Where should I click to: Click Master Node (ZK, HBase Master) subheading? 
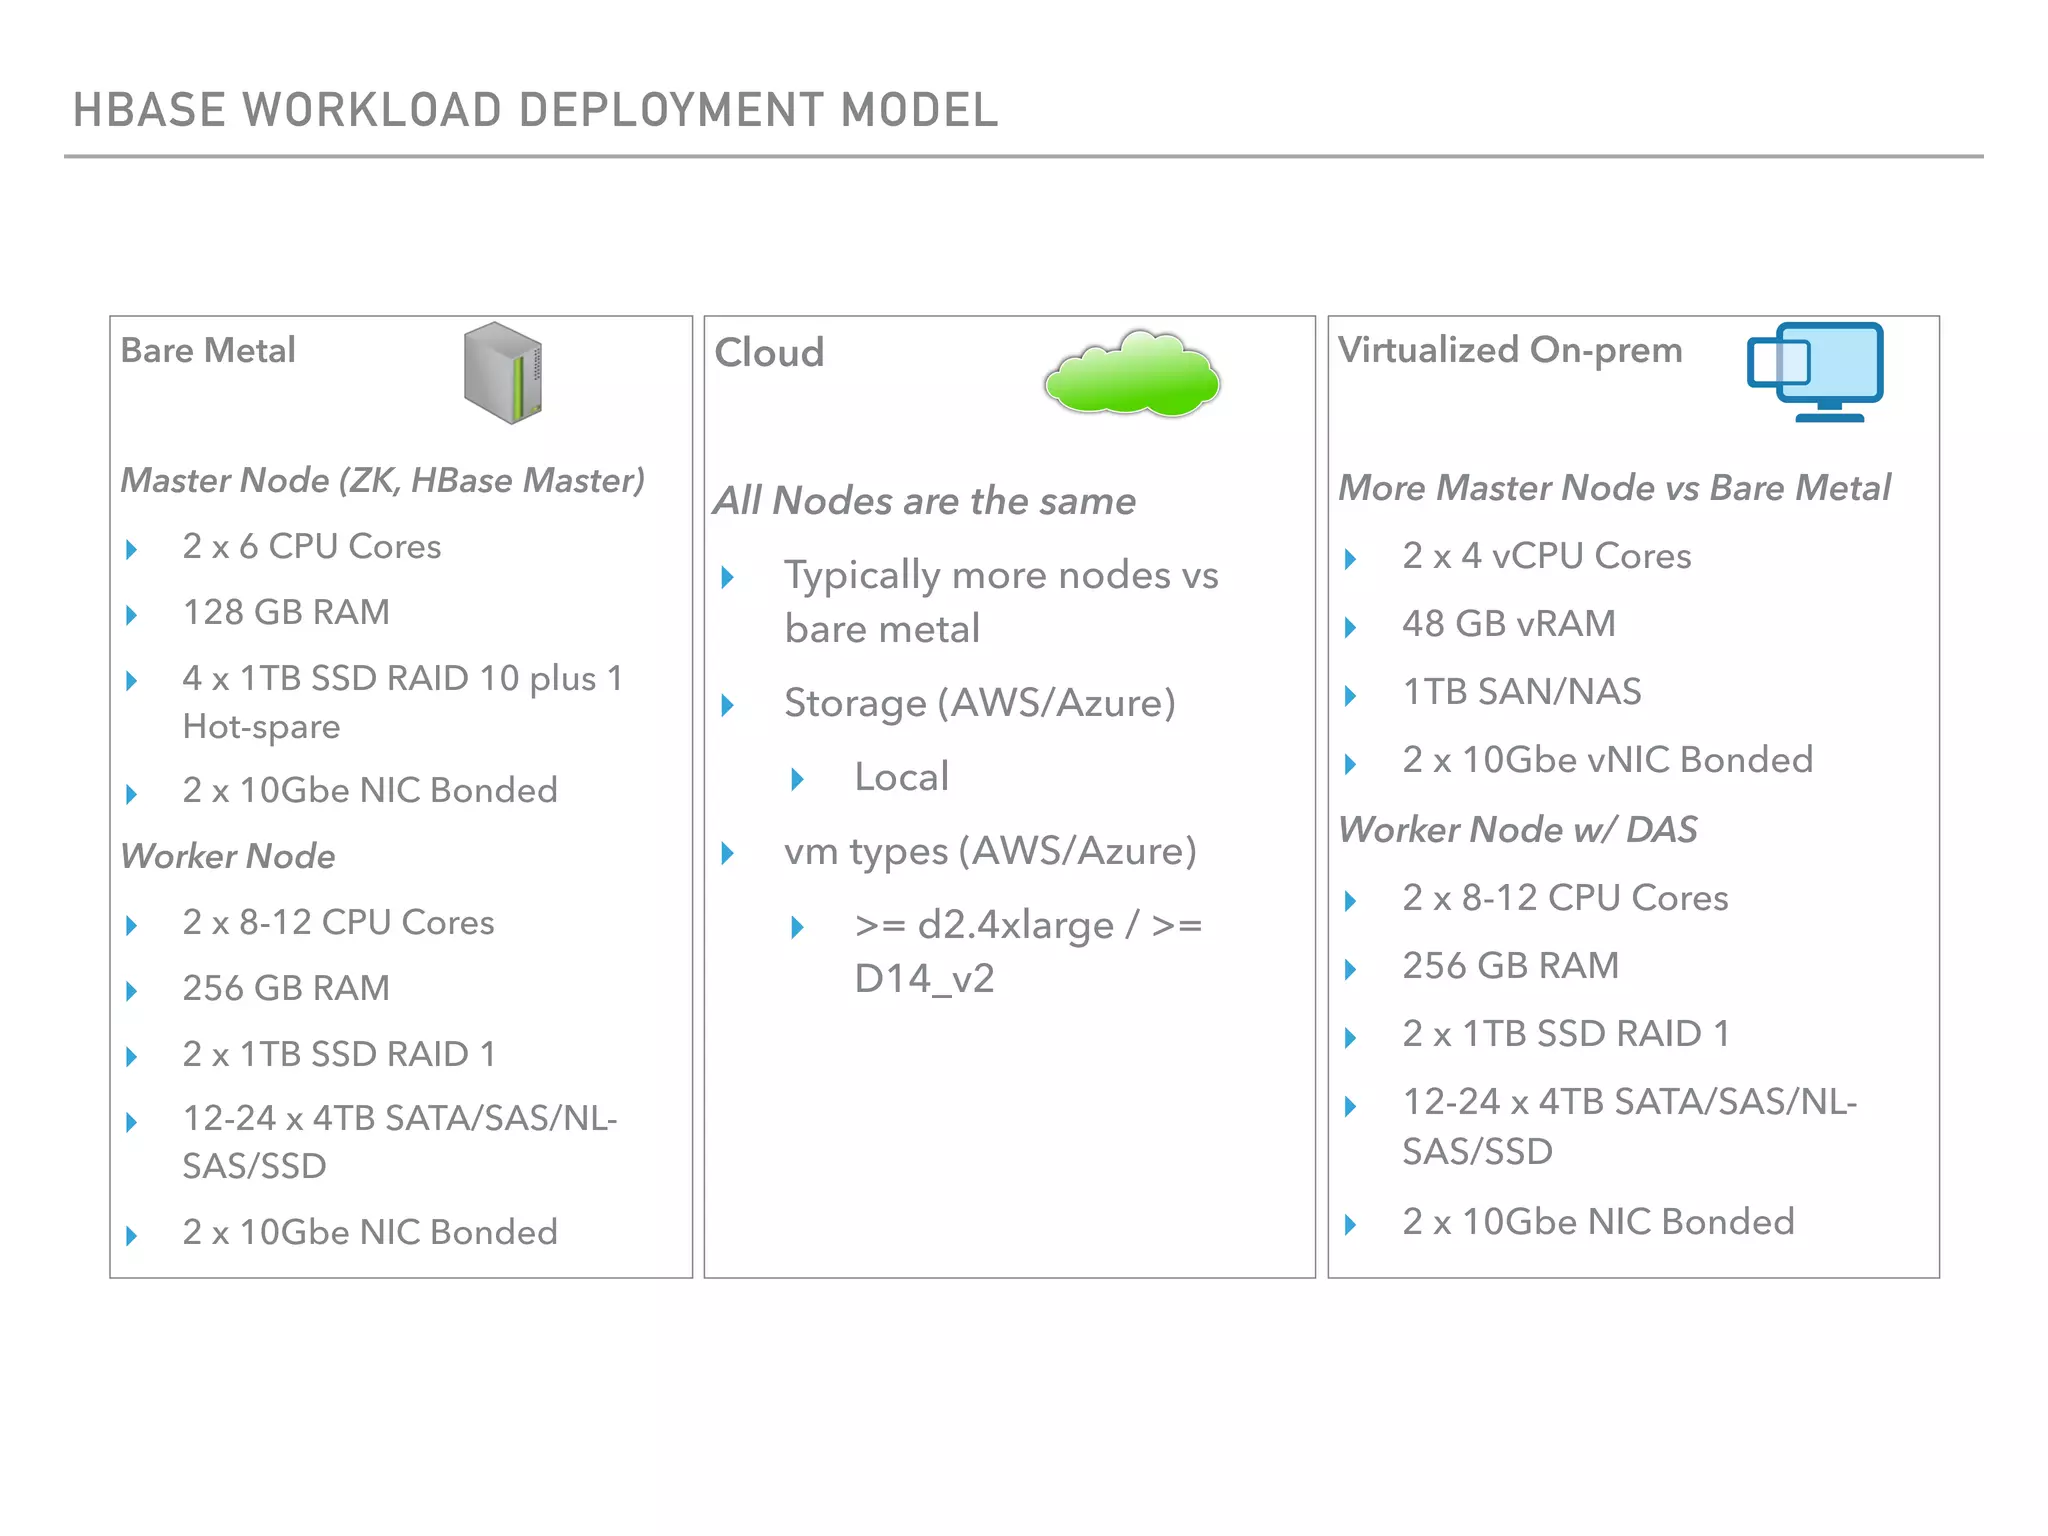[382, 481]
